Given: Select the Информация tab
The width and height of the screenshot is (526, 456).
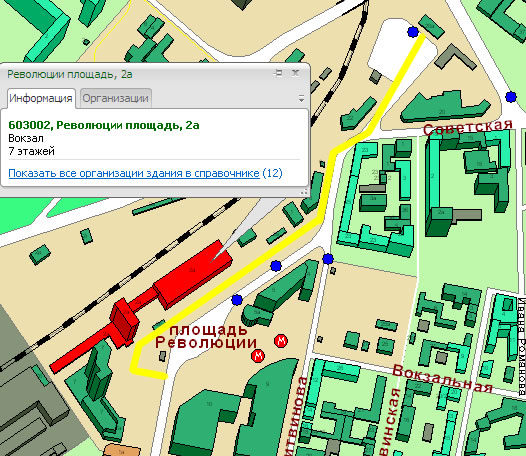Looking at the screenshot, I should tap(41, 98).
